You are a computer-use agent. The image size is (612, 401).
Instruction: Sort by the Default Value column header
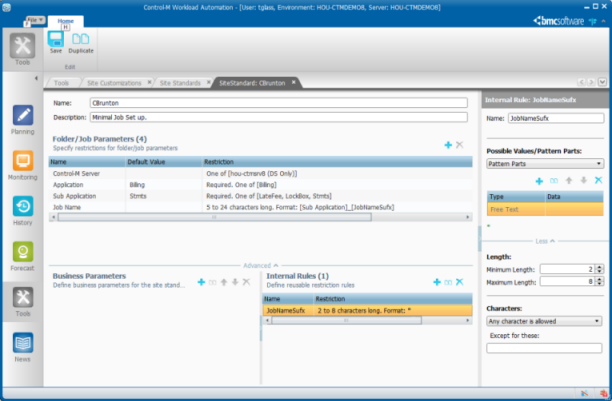[x=164, y=162]
